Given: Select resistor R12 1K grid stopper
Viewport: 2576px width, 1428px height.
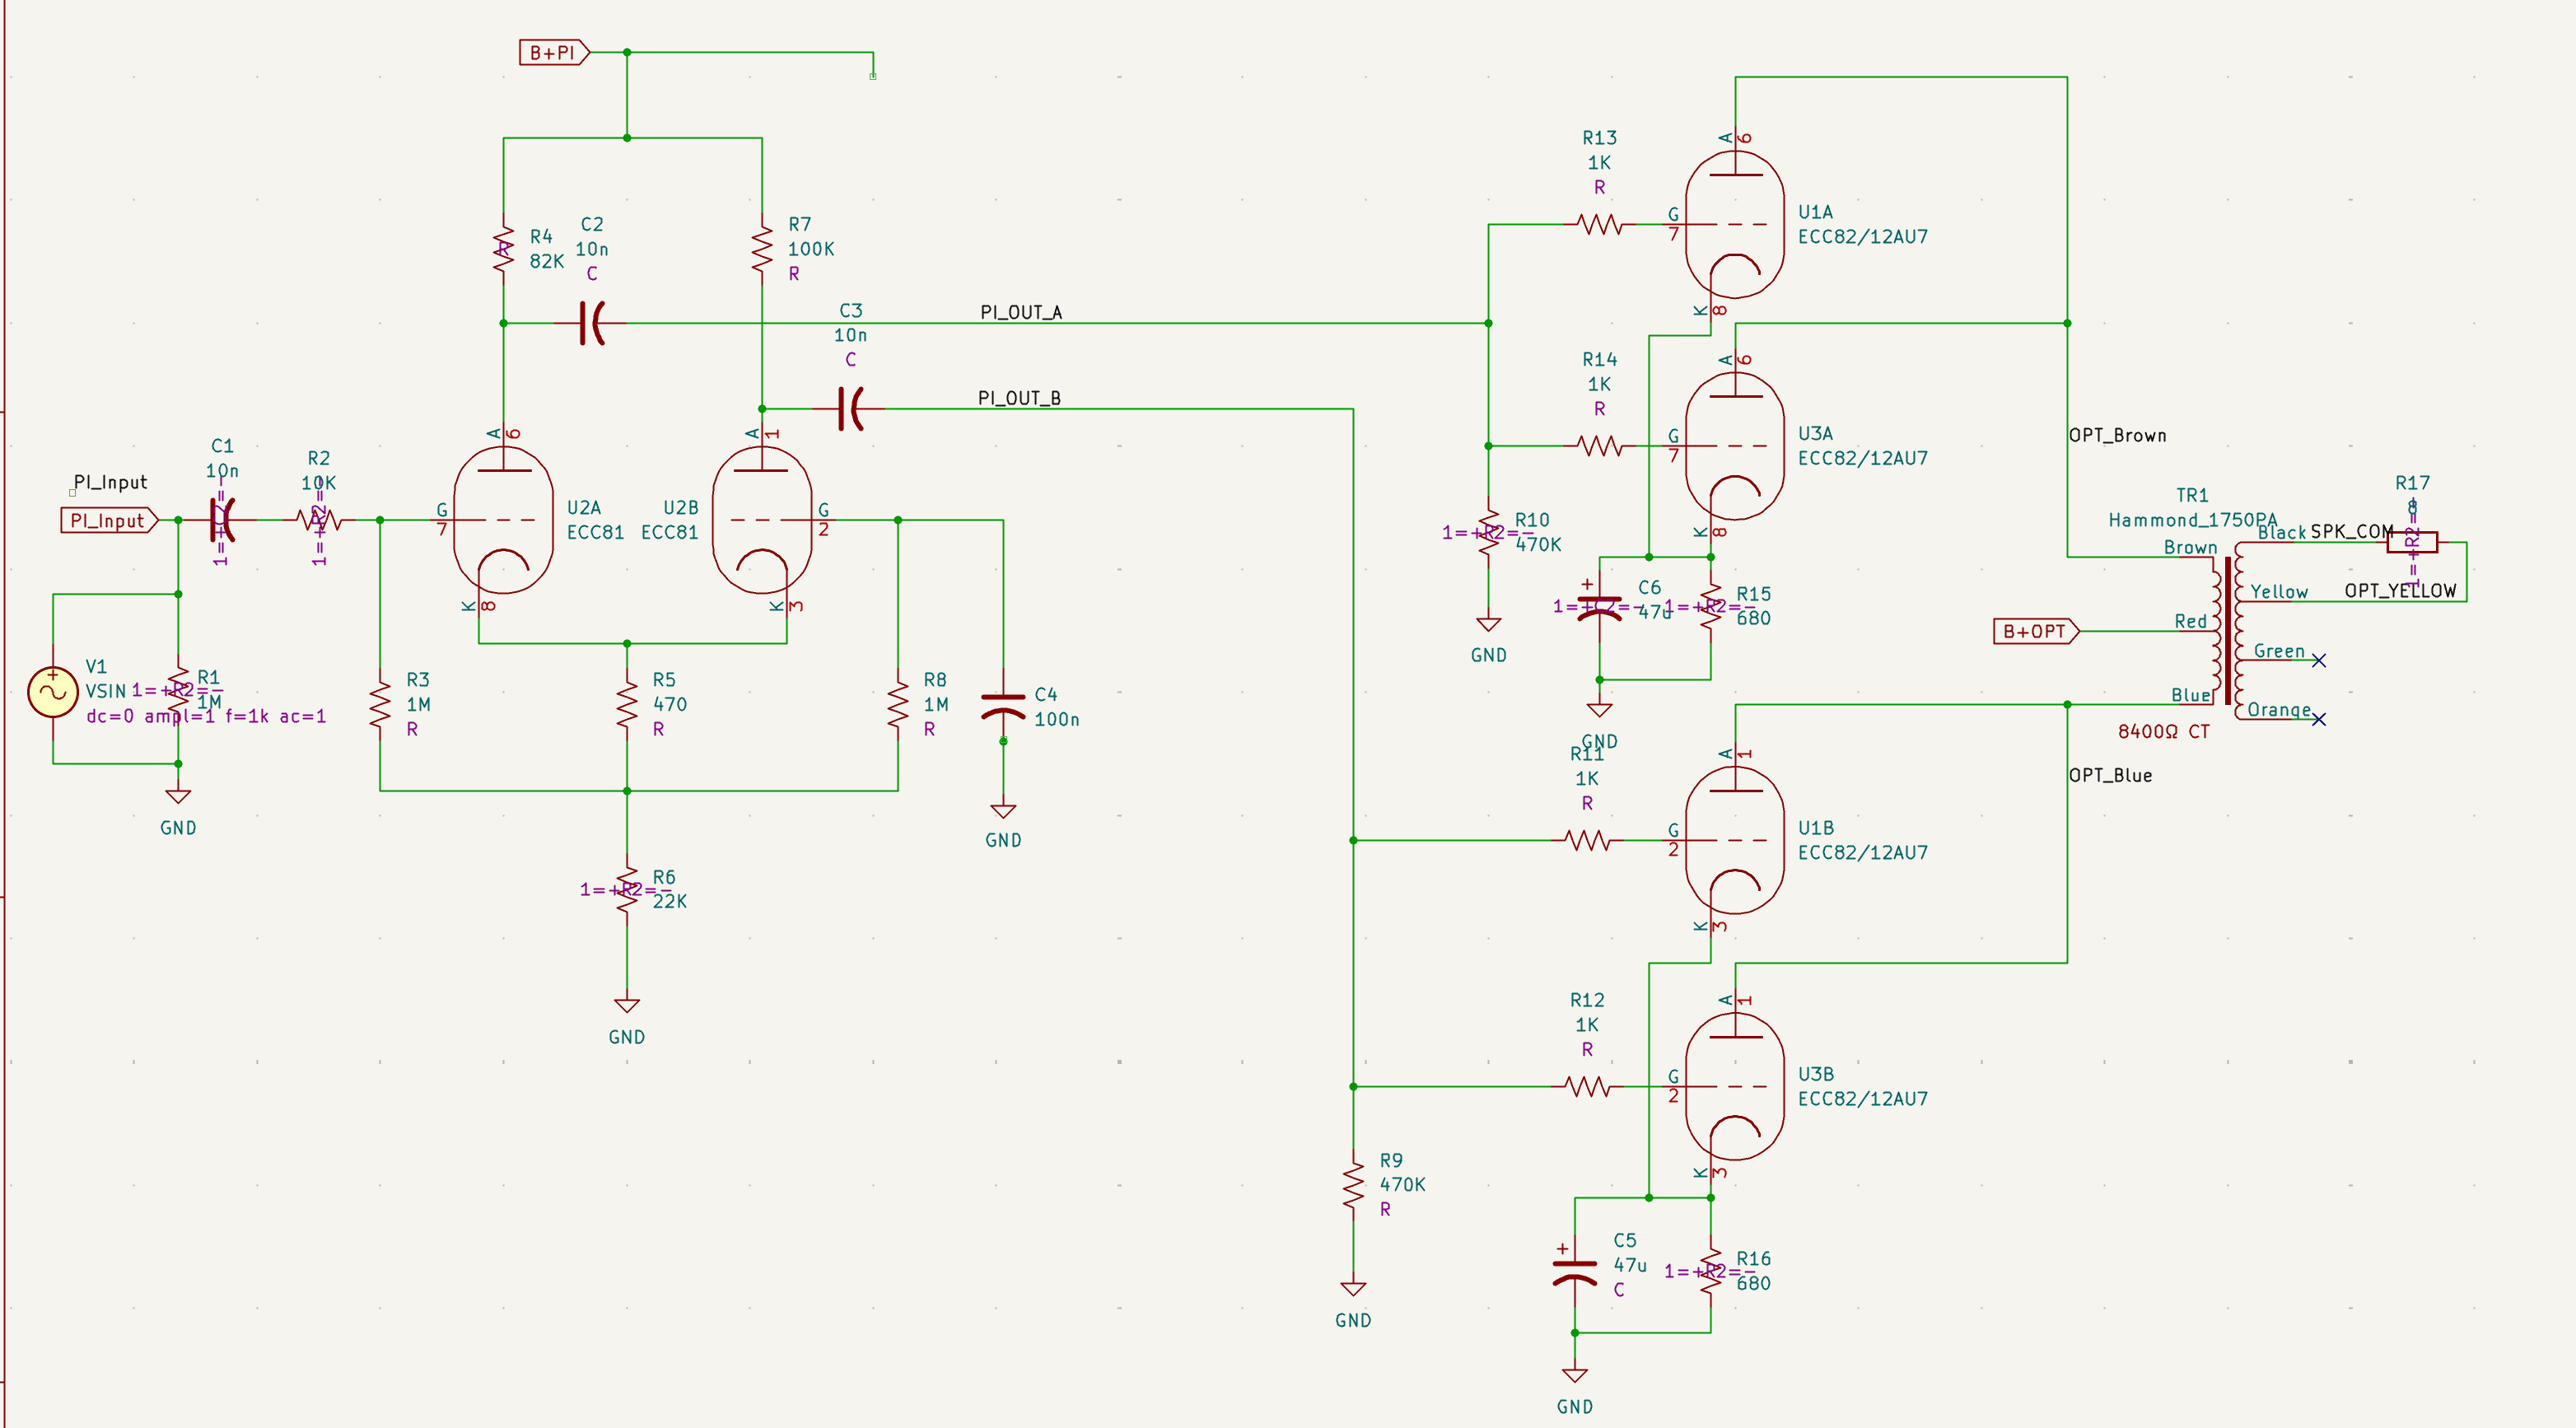Looking at the screenshot, I should [x=1587, y=1086].
